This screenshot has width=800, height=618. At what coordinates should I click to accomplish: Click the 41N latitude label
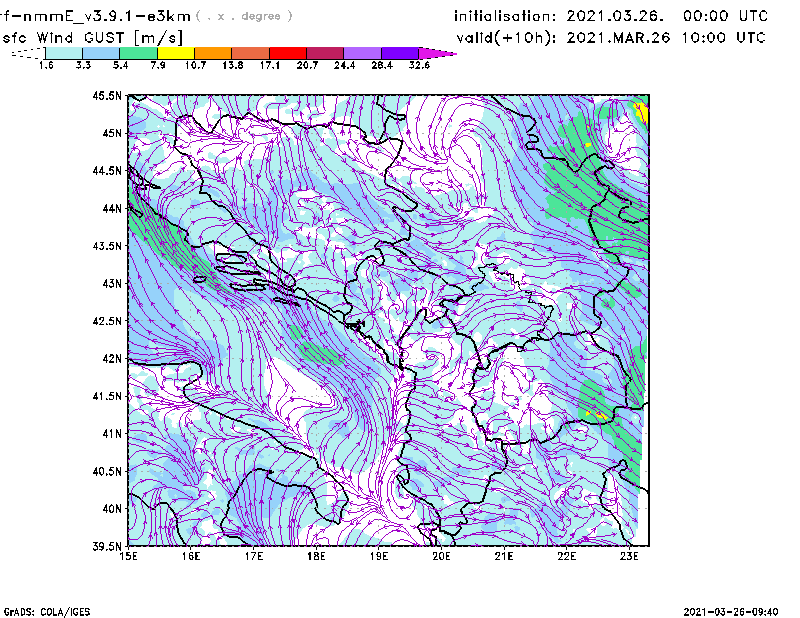(112, 434)
